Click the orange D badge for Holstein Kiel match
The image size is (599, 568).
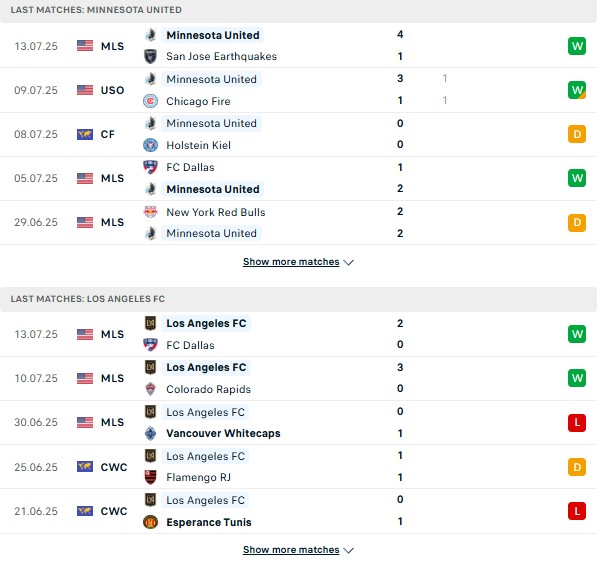(x=577, y=134)
